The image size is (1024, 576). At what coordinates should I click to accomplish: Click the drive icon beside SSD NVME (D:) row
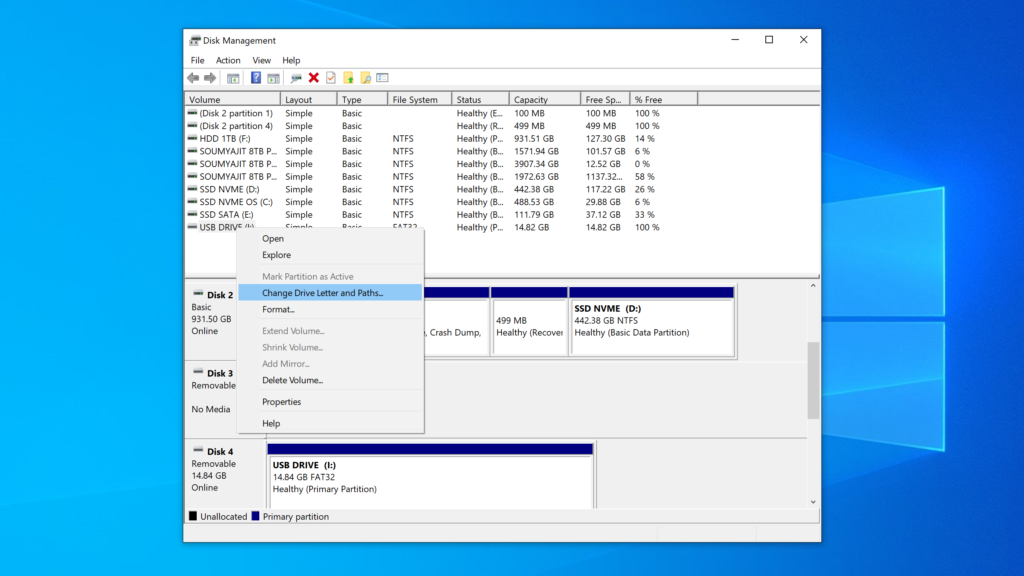point(192,189)
